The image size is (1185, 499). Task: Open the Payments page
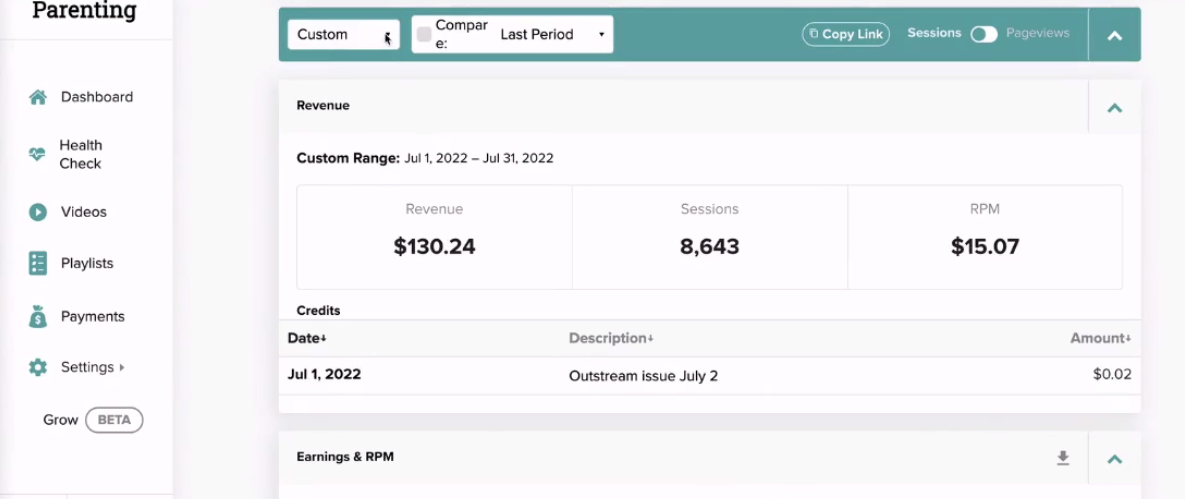tap(93, 316)
